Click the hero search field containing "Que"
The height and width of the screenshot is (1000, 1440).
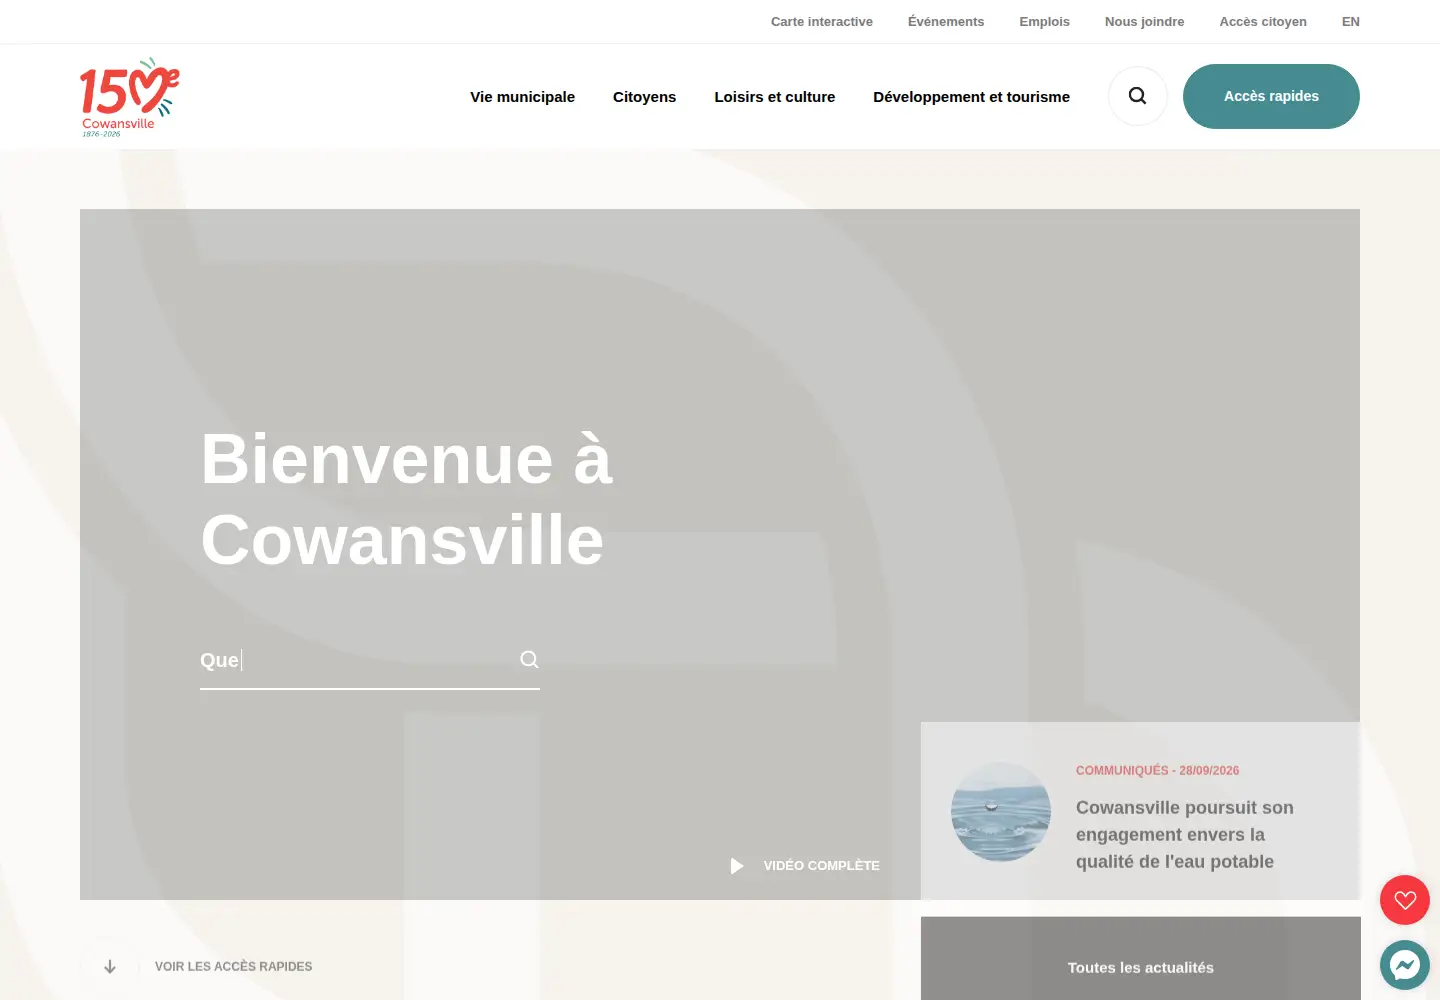coord(370,660)
